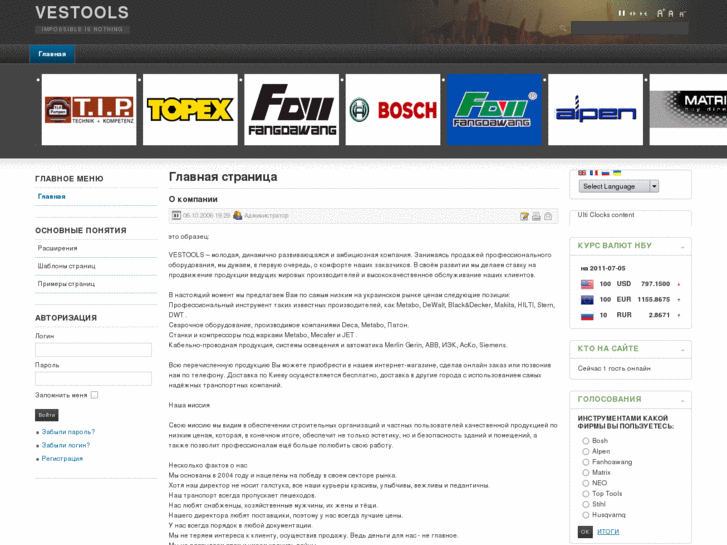Select the Fanhoawang poll option
Screen dimensions: 727x545
(x=586, y=462)
